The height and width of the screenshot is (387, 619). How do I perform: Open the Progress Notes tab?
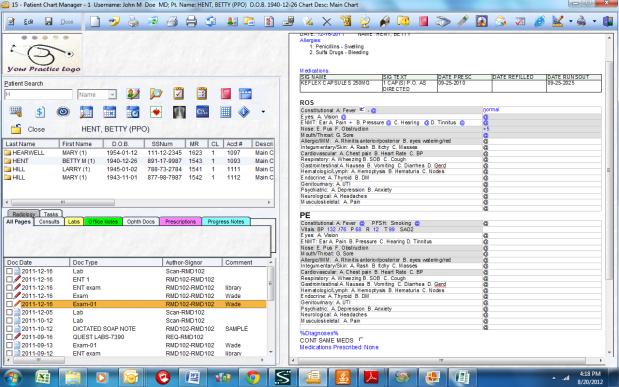coord(226,222)
